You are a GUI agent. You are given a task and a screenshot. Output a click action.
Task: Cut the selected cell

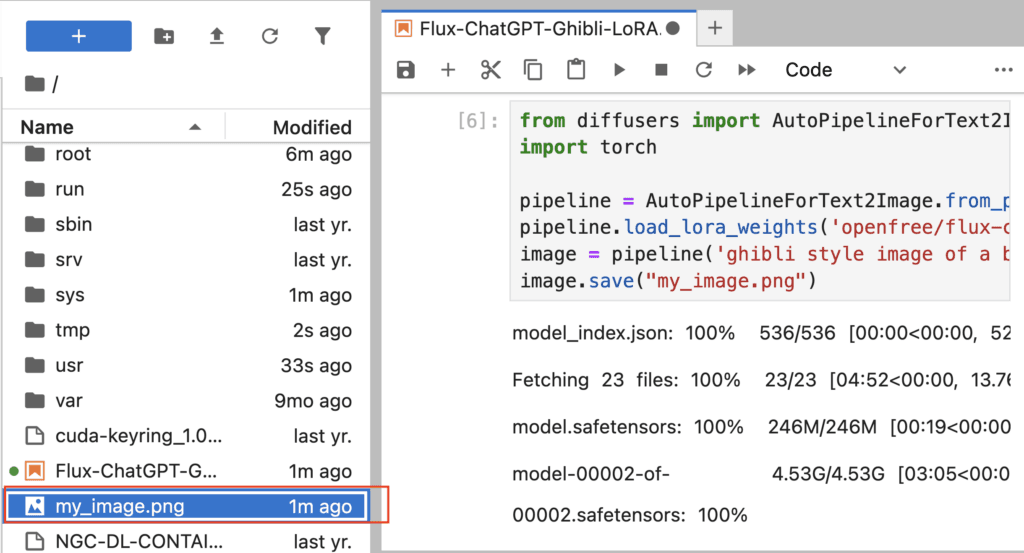(490, 70)
